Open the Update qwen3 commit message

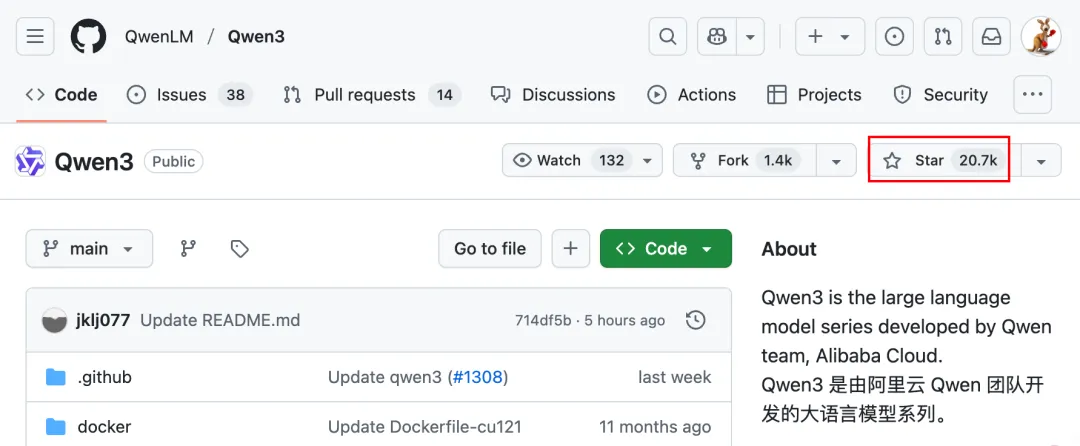[386, 377]
